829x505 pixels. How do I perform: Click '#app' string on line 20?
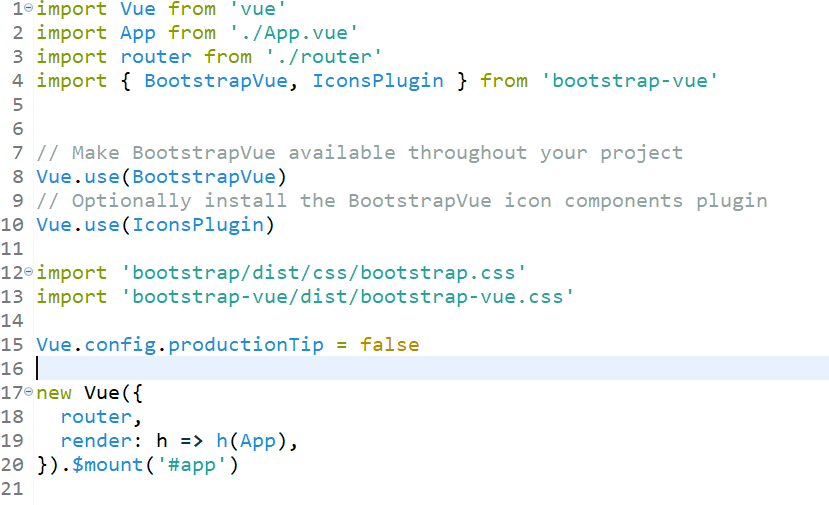(192, 465)
